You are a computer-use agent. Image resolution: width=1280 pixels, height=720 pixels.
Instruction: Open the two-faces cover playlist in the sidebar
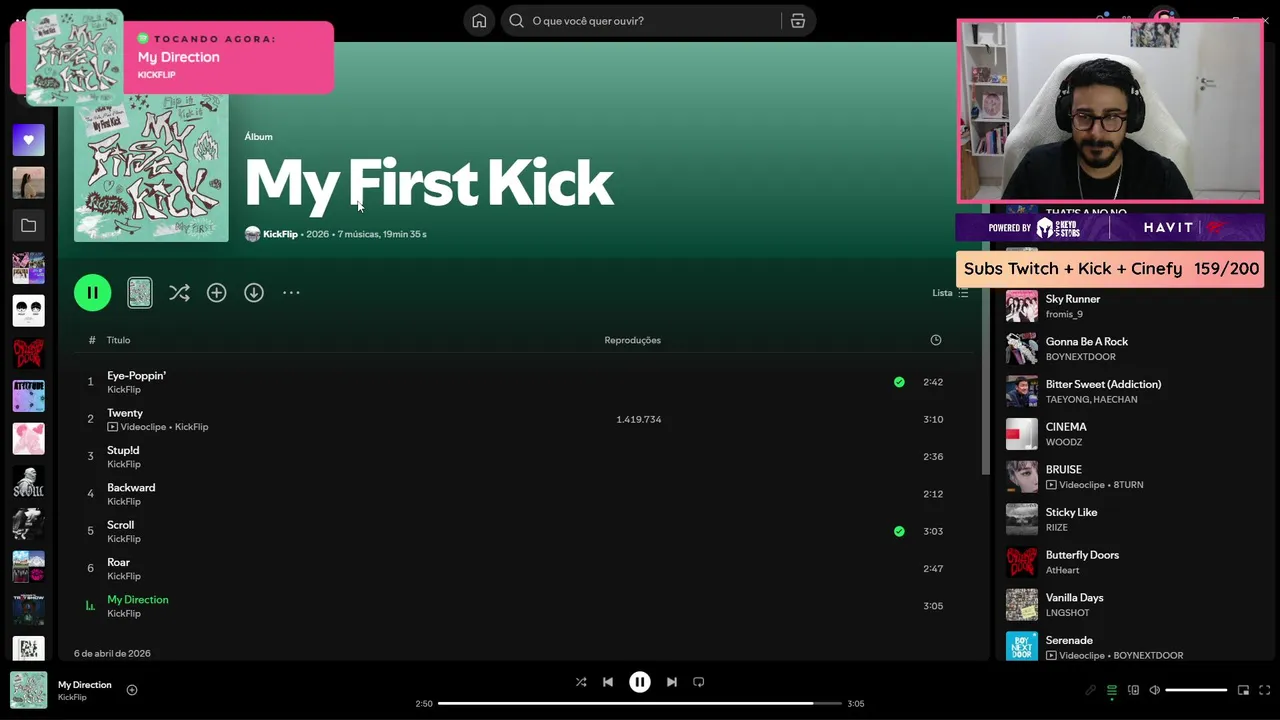[28, 311]
